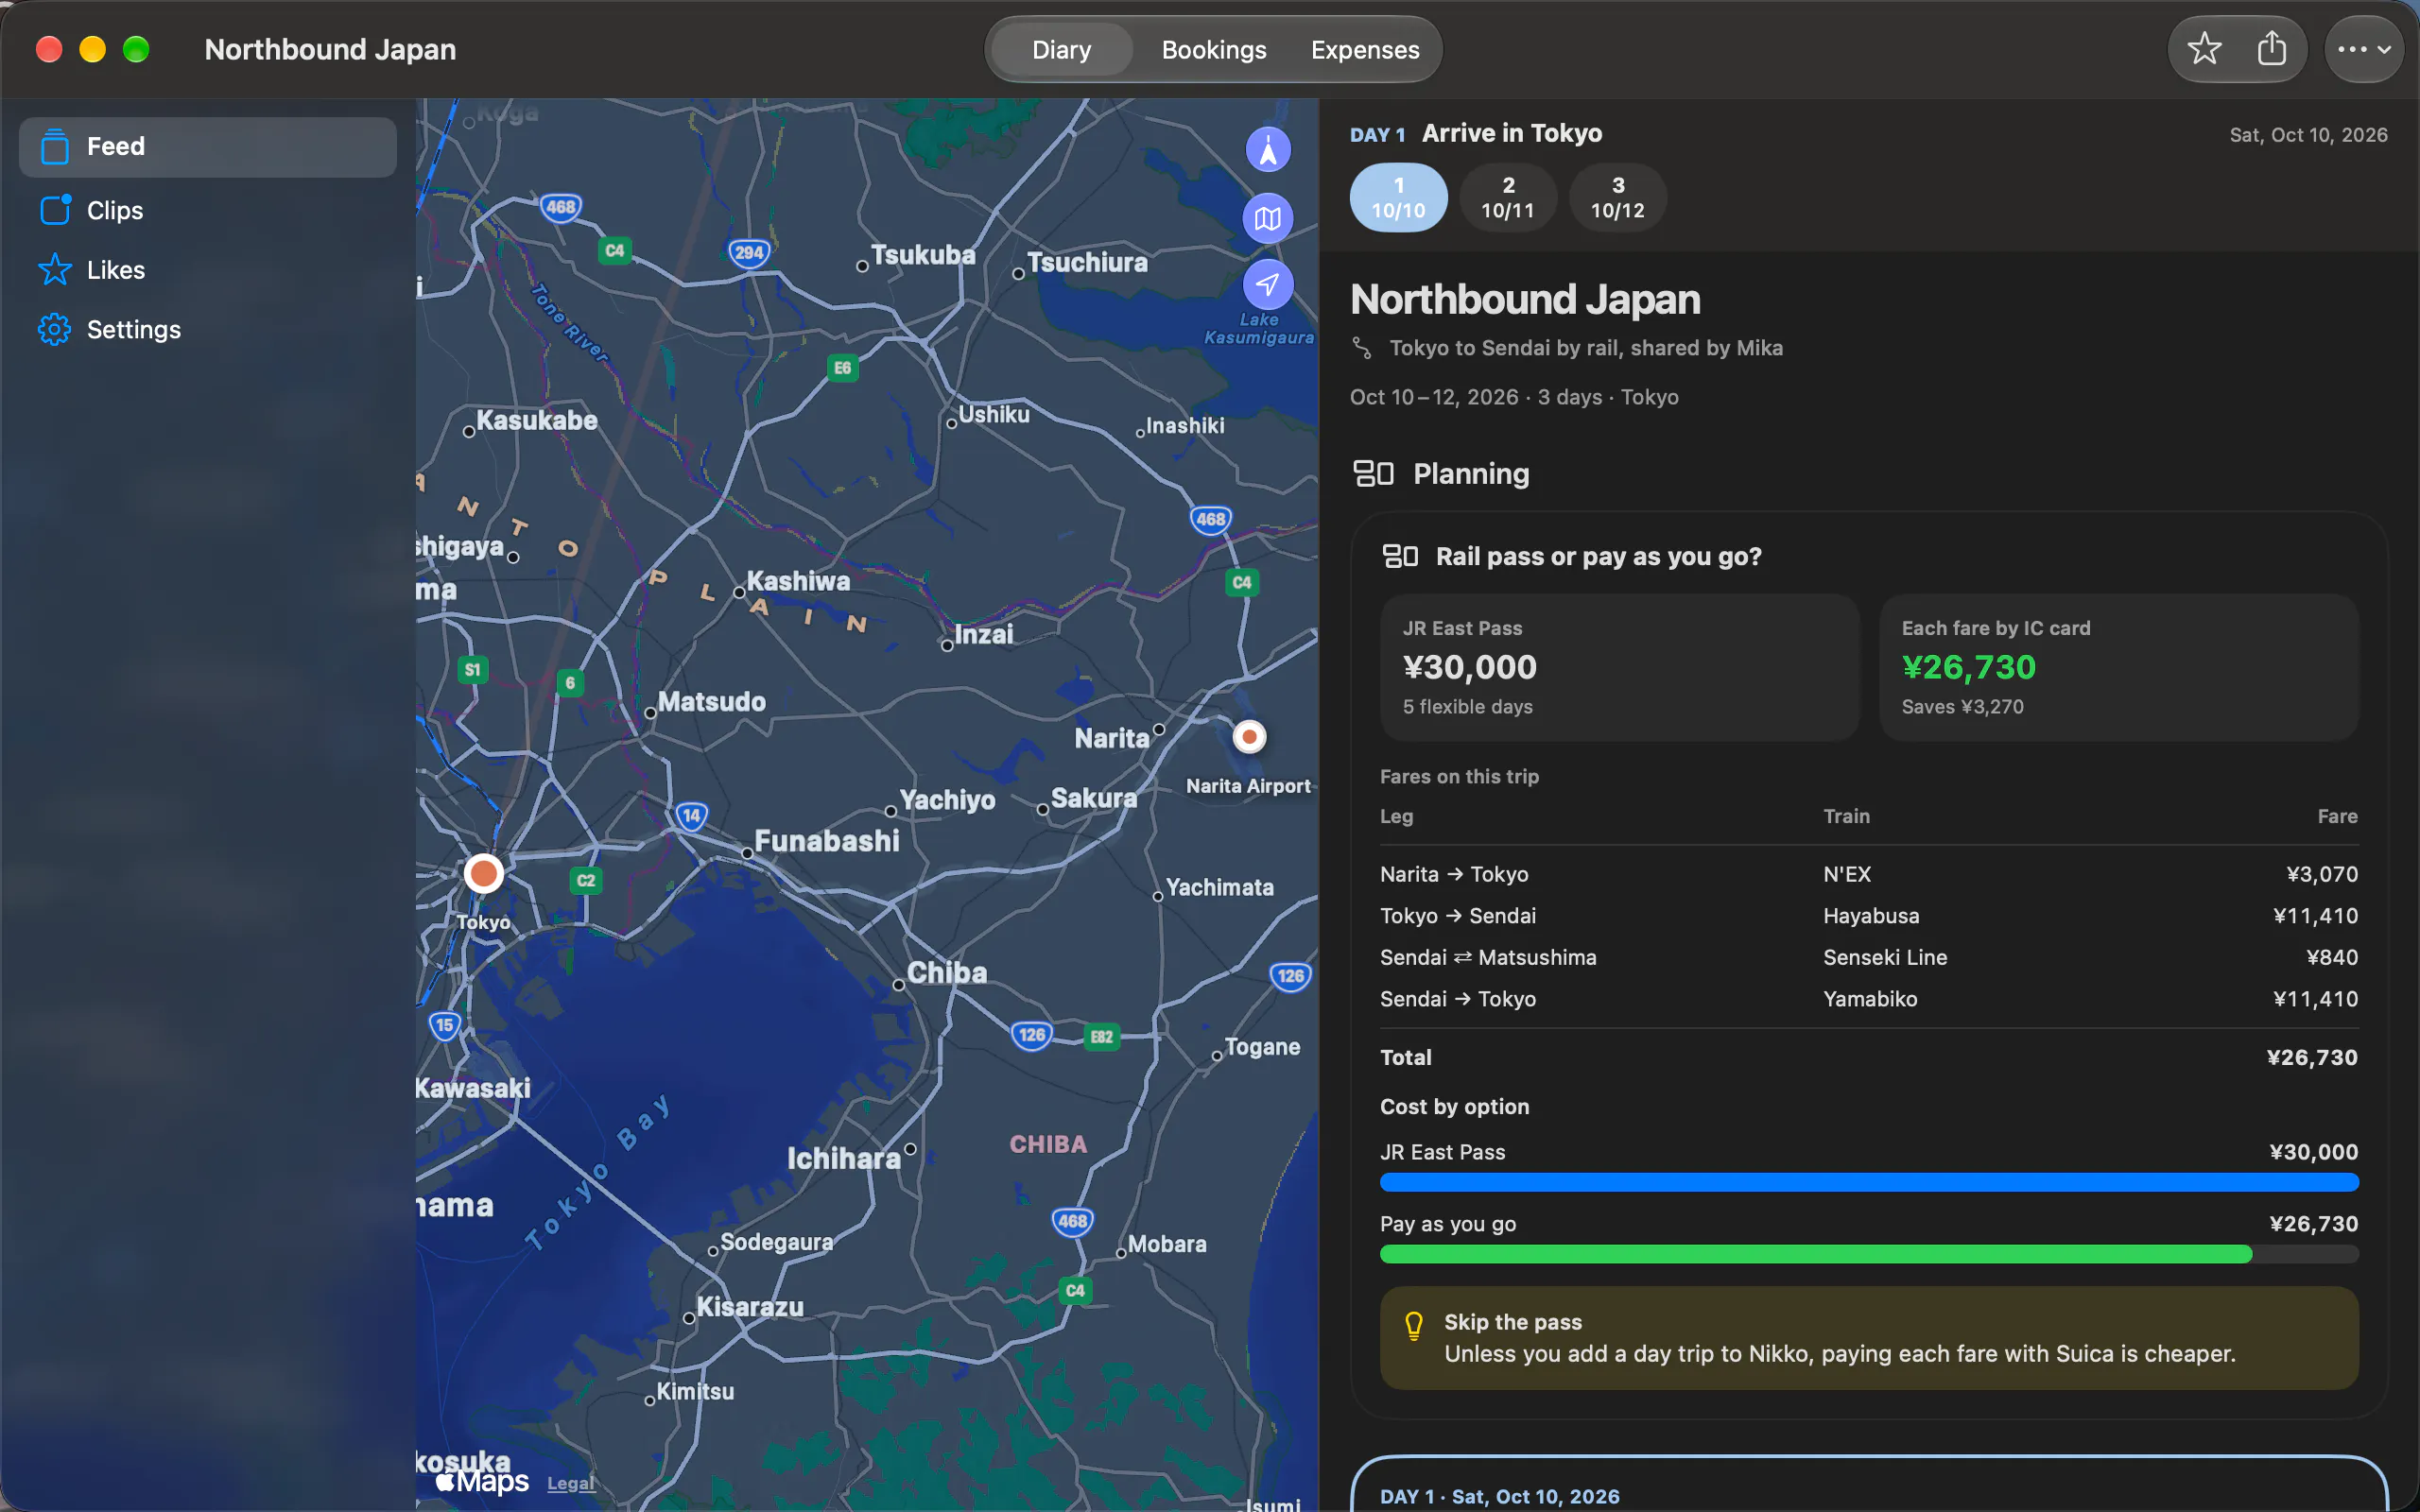Select the JR East Pass ¥30,000 card
The width and height of the screenshot is (2420, 1512).
1620,667
